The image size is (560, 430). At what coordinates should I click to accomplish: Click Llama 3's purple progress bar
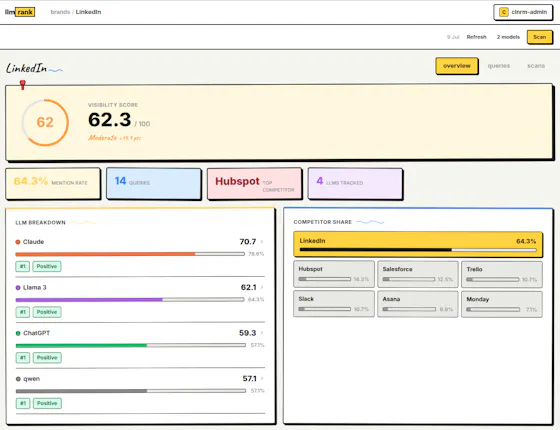(130, 300)
